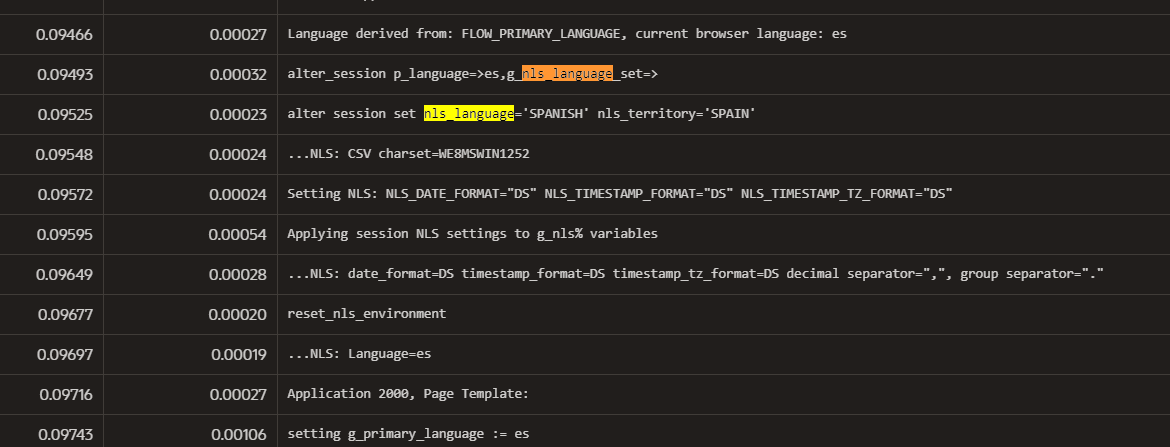Click the orange-highlighted nls_language match

(x=567, y=74)
